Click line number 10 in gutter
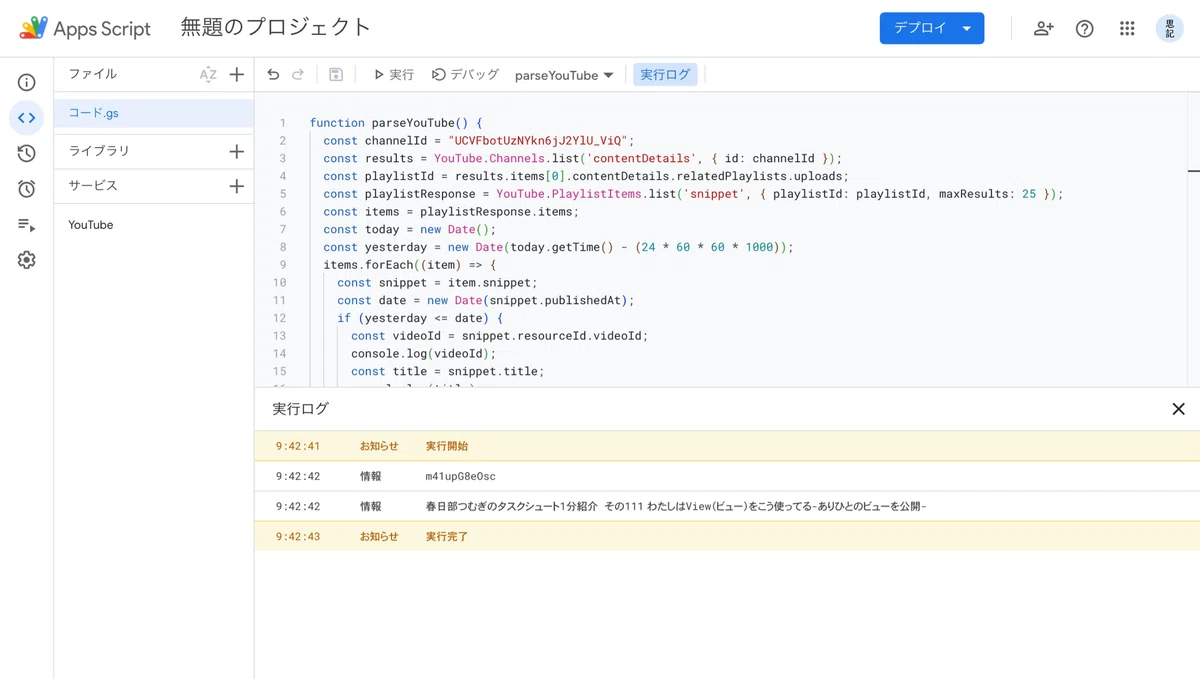This screenshot has width=1200, height=679. pyautogui.click(x=279, y=283)
